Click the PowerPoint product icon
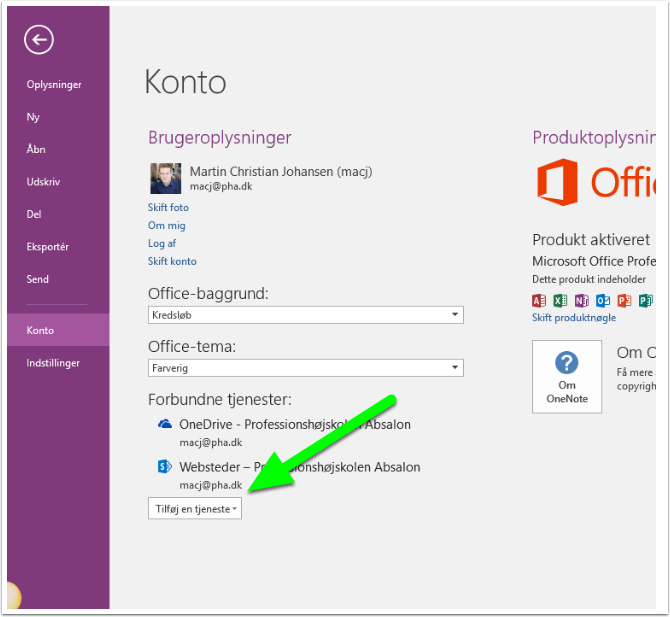The width and height of the screenshot is (670, 617). (624, 301)
